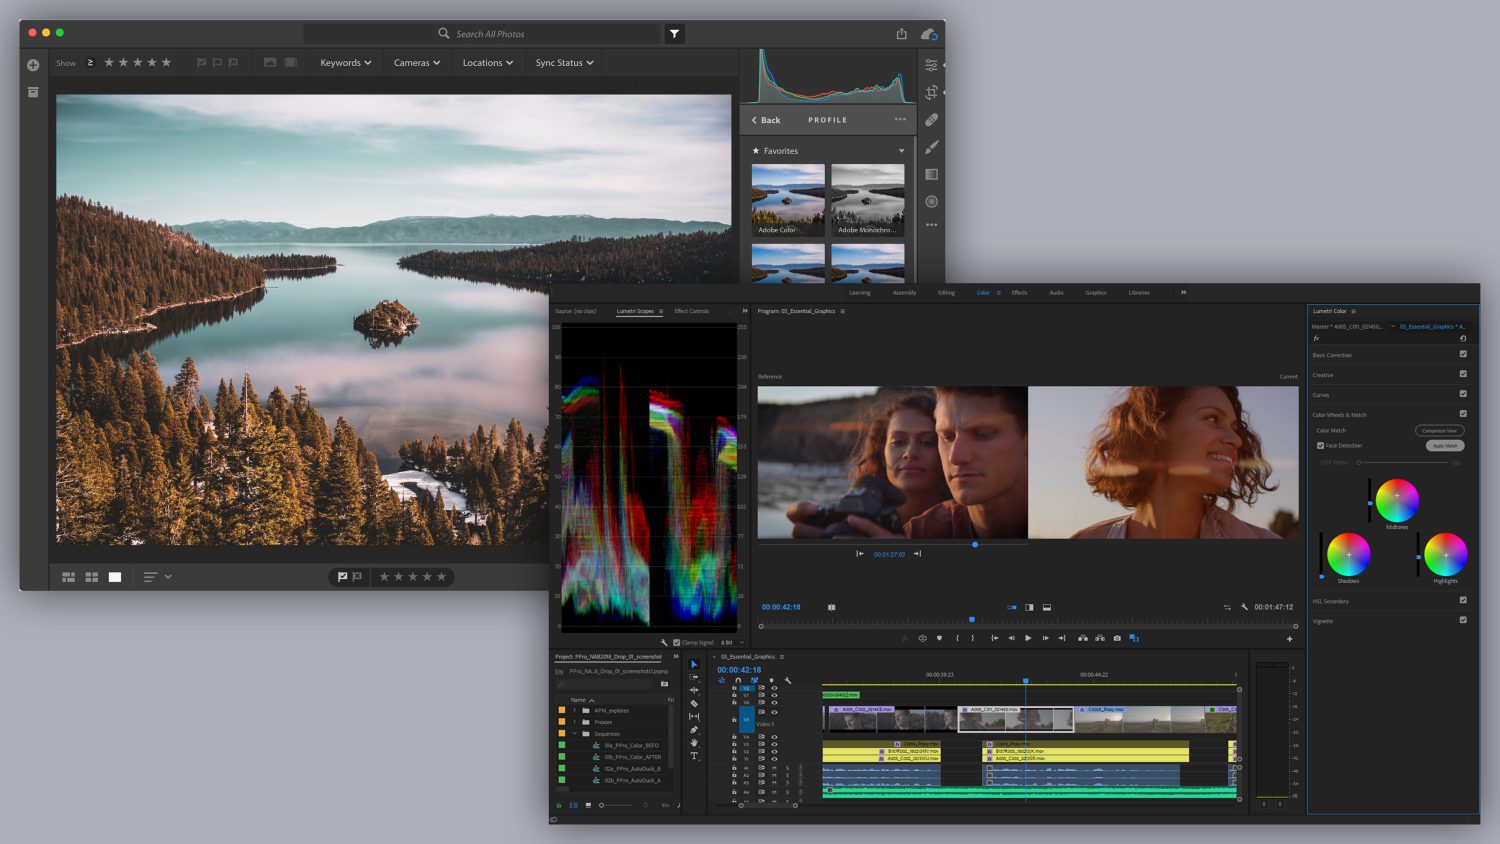1500x844 pixels.
Task: Disable the Face Detection checkbox
Action: [x=1320, y=446]
